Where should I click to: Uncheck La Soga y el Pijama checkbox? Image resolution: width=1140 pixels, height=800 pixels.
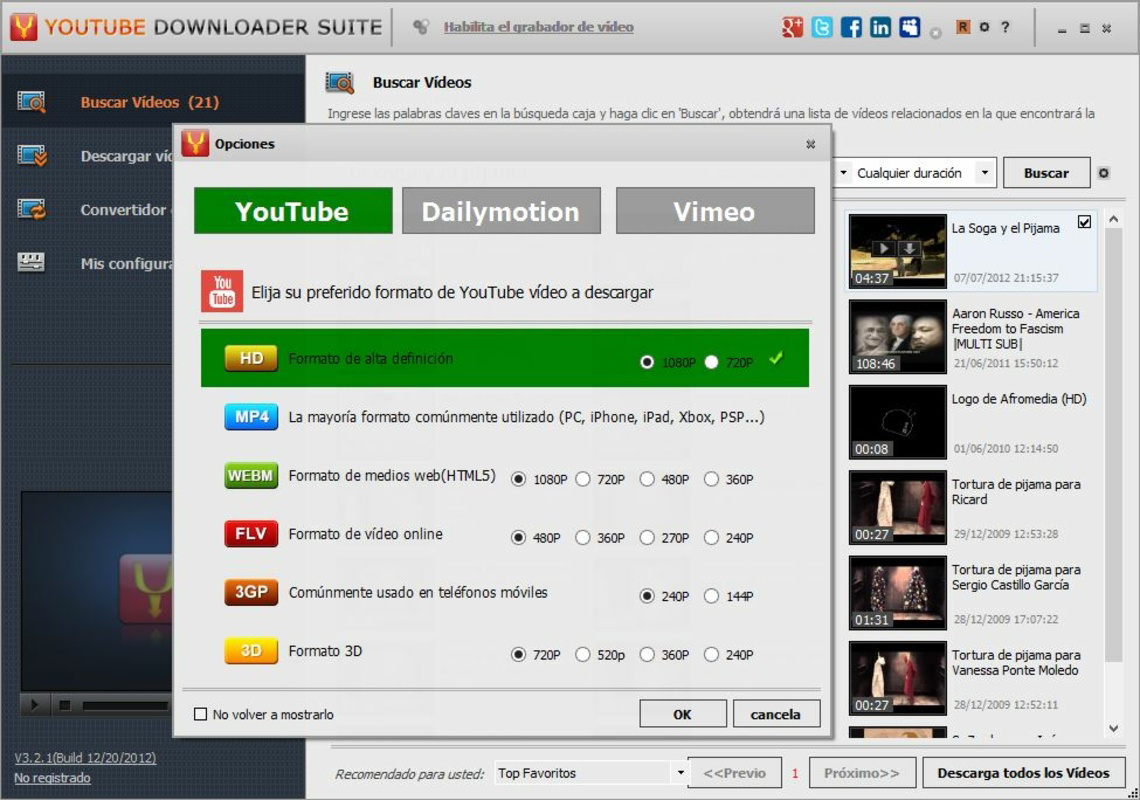click(x=1084, y=222)
